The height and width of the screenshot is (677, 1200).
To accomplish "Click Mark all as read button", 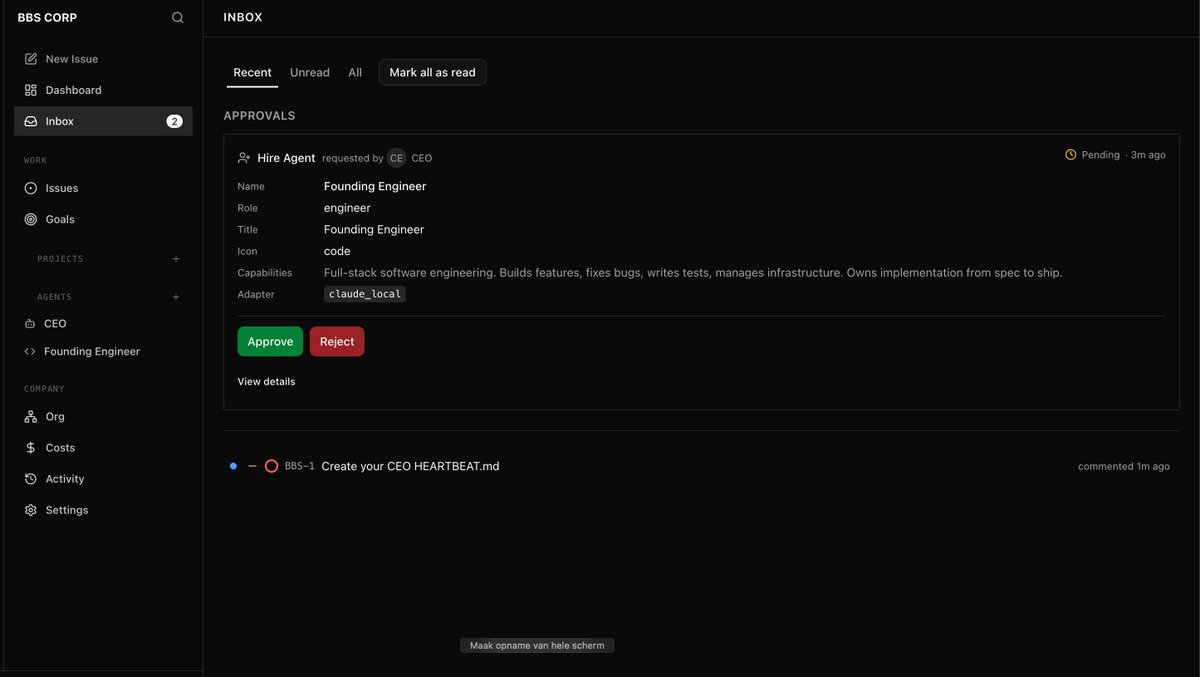I will pos(432,72).
